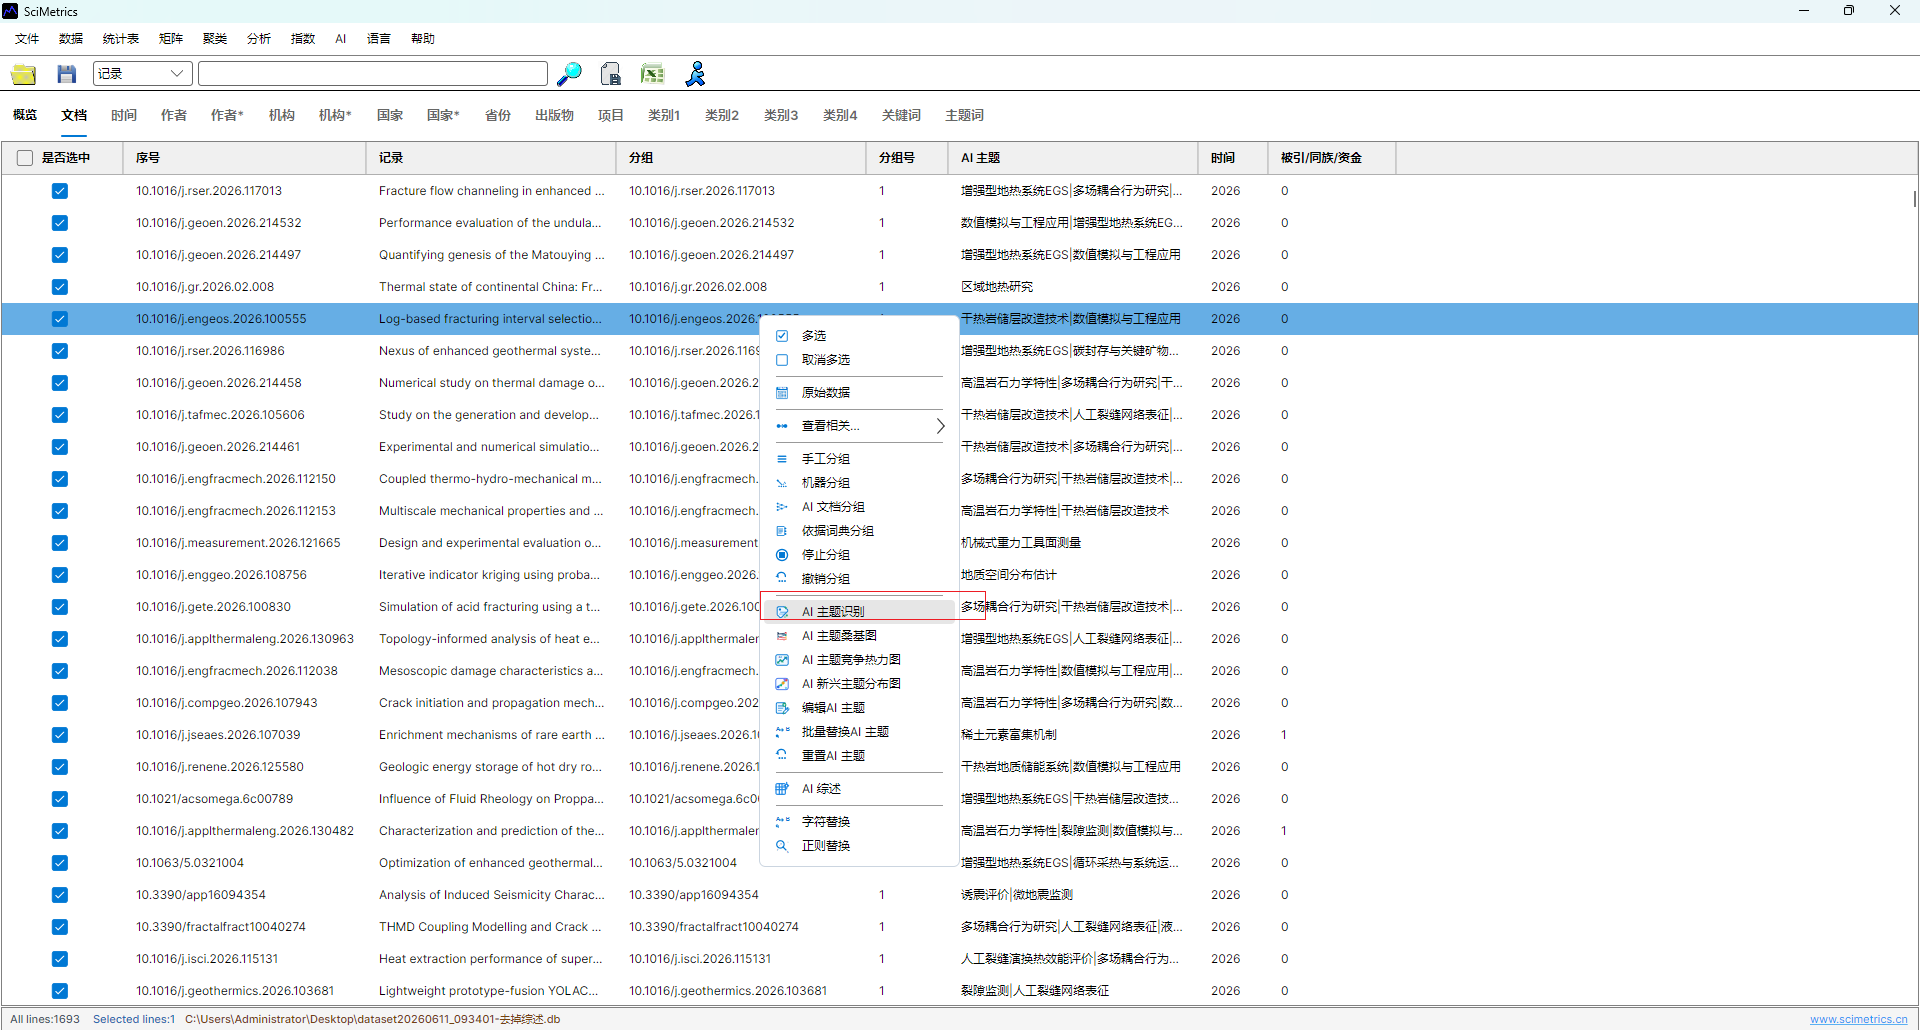Click the save disk icon
The height and width of the screenshot is (1030, 1920).
point(67,74)
